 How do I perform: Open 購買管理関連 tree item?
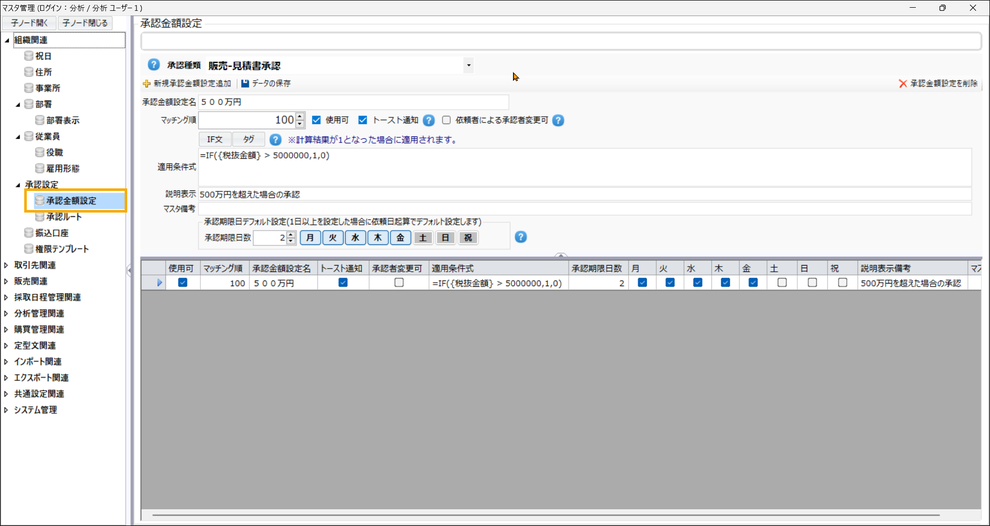coord(39,330)
